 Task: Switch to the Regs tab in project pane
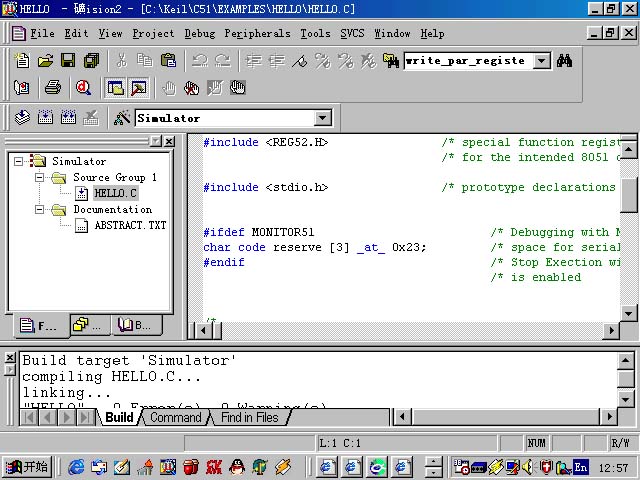coord(89,325)
